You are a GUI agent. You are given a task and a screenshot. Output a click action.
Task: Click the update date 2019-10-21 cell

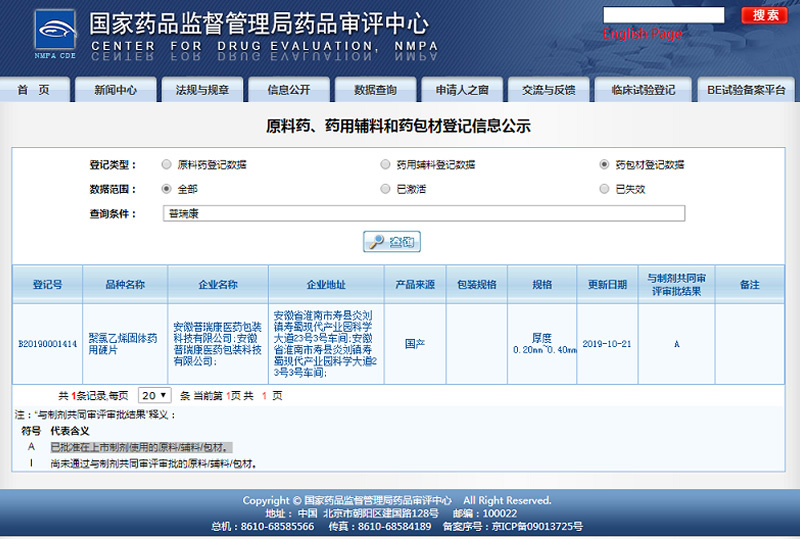(607, 344)
